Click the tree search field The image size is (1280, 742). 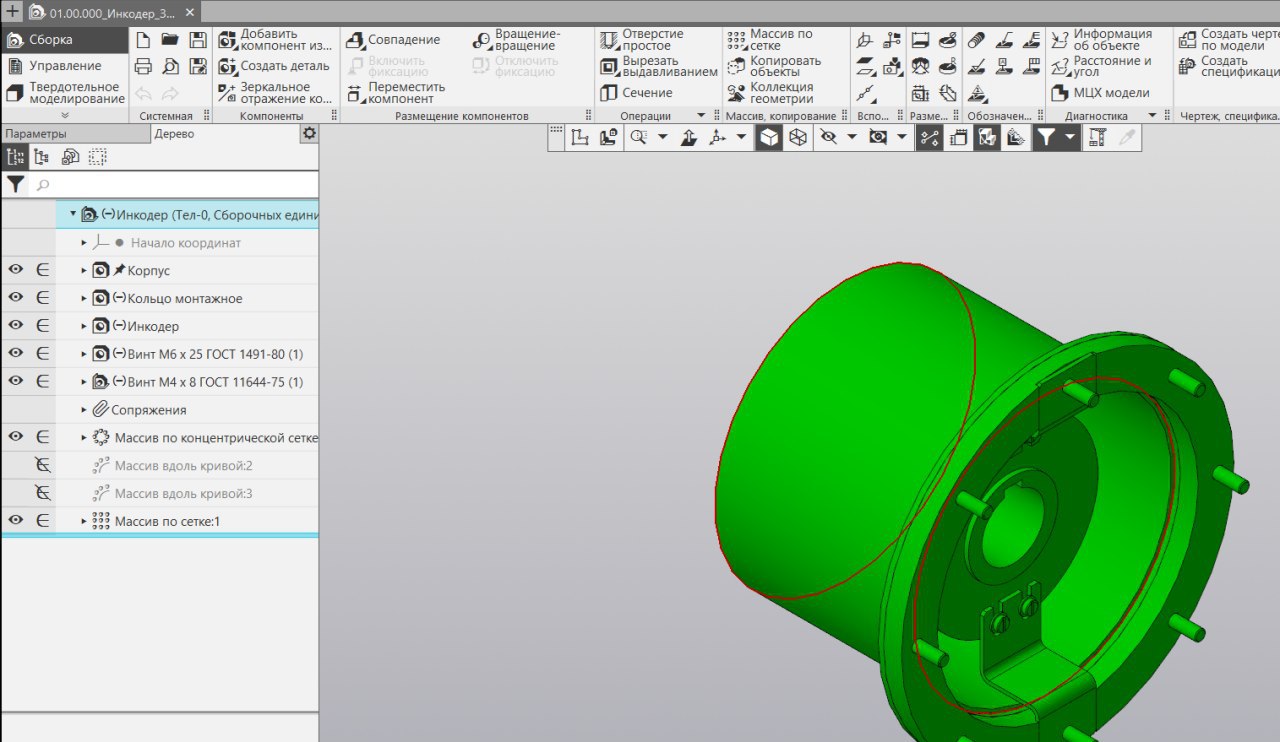click(176, 185)
